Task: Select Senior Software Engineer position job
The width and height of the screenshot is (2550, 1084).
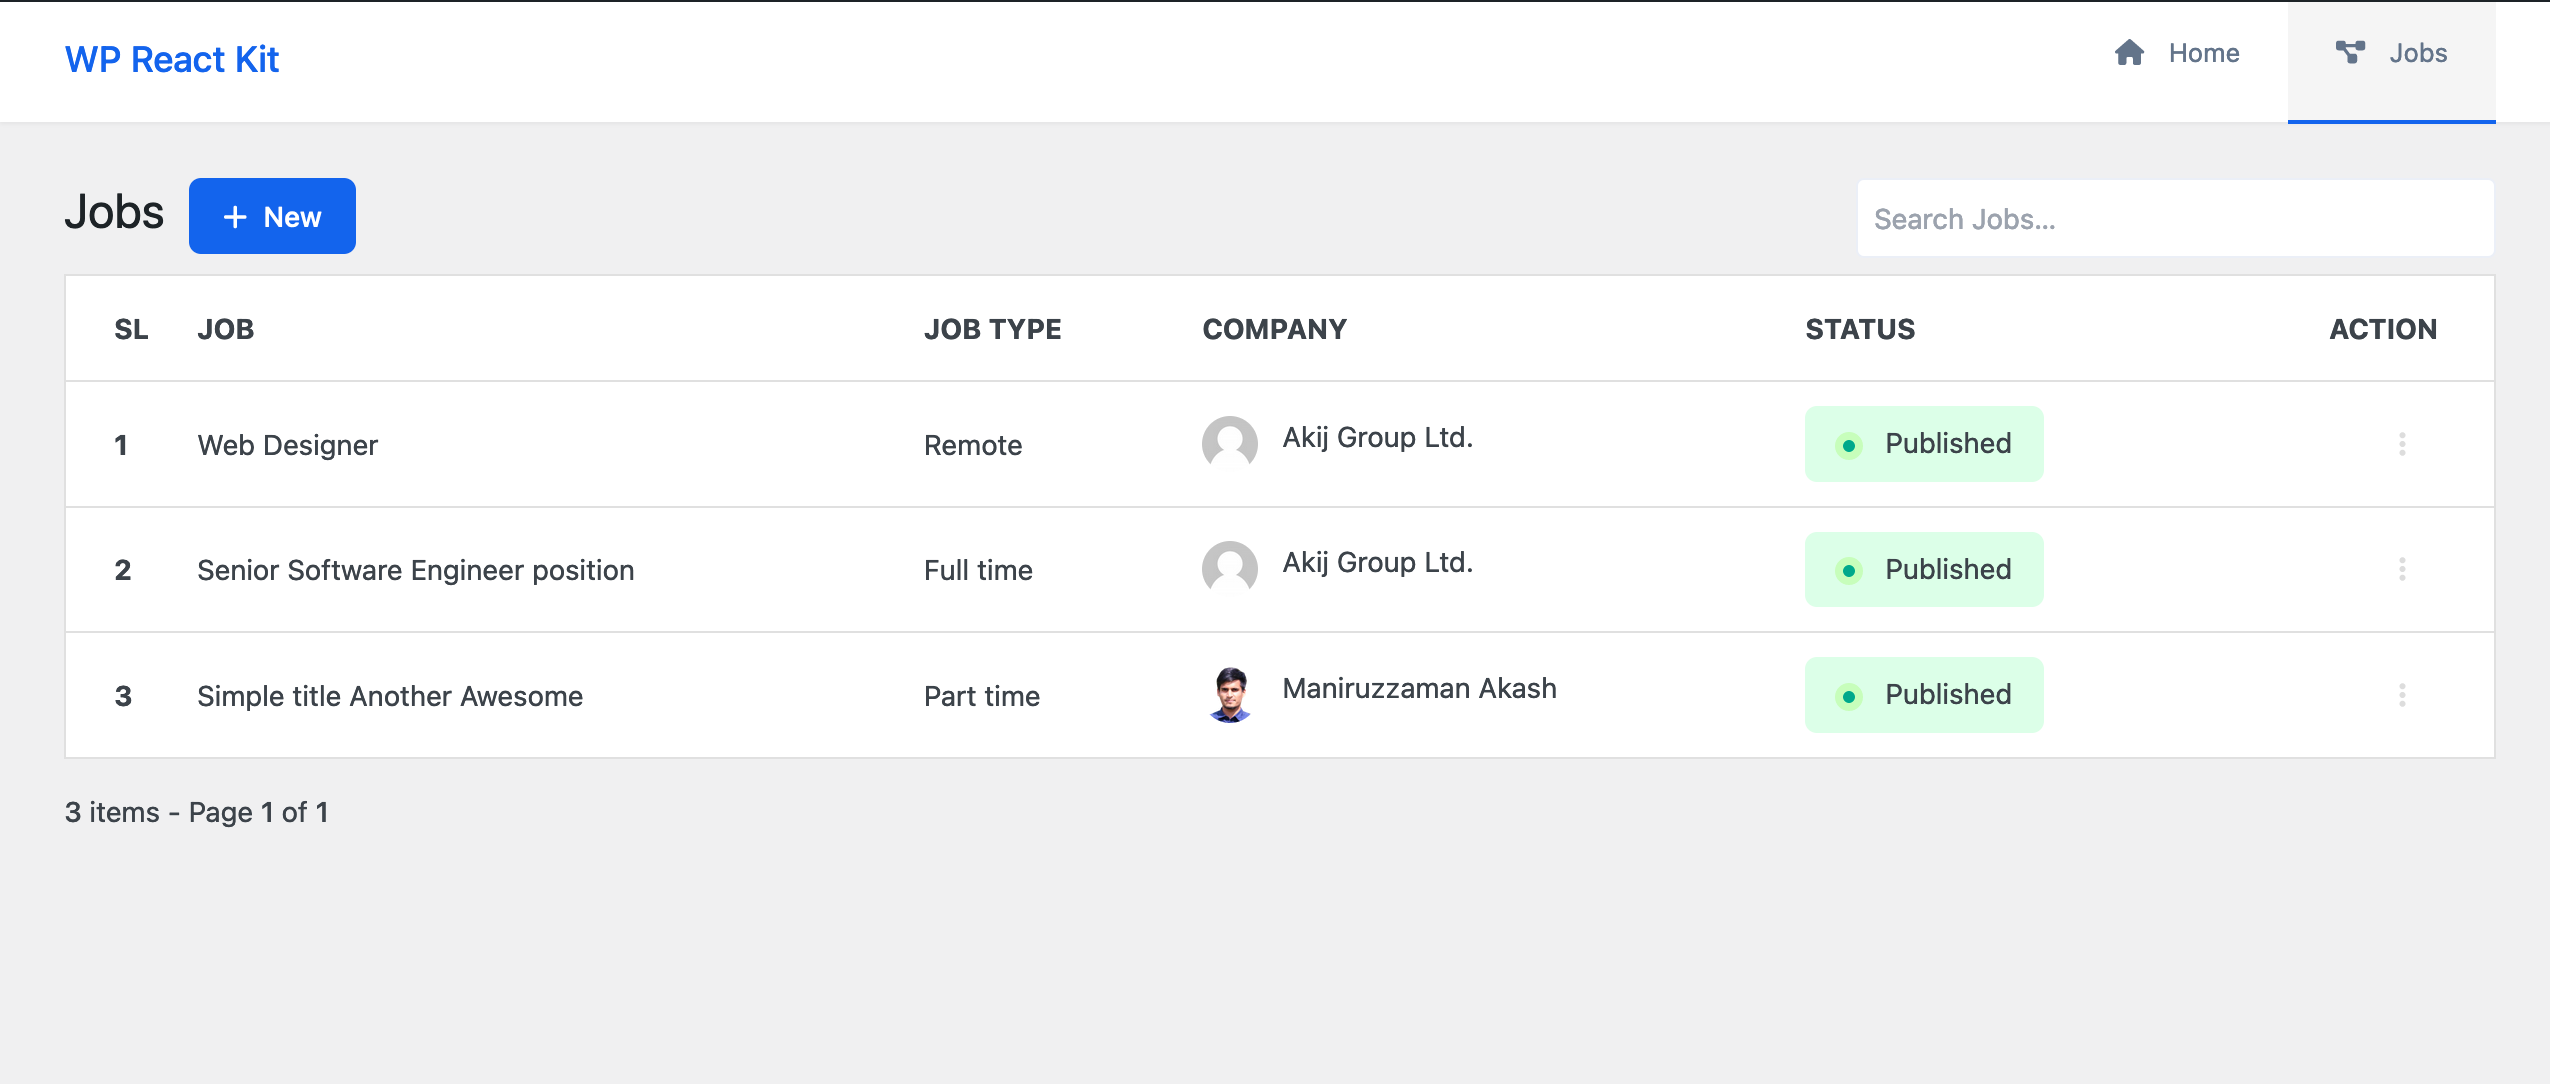Action: tap(416, 571)
